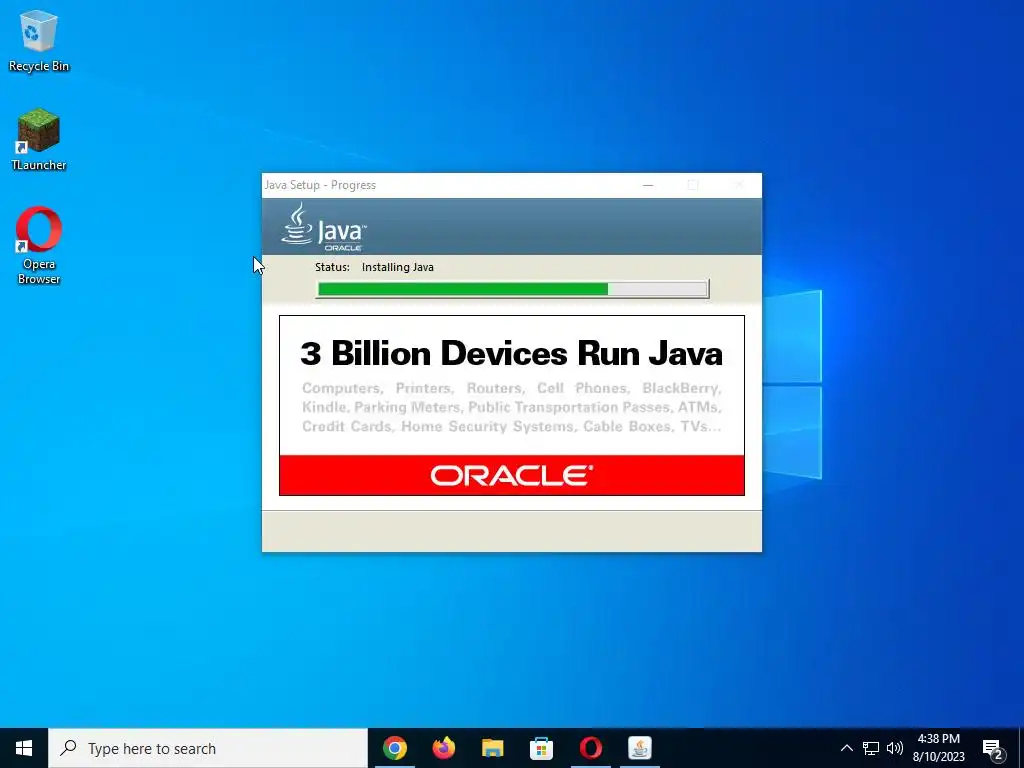Show the clock and calendar flyout
Viewport: 1024px width, 768px height.
click(x=938, y=748)
